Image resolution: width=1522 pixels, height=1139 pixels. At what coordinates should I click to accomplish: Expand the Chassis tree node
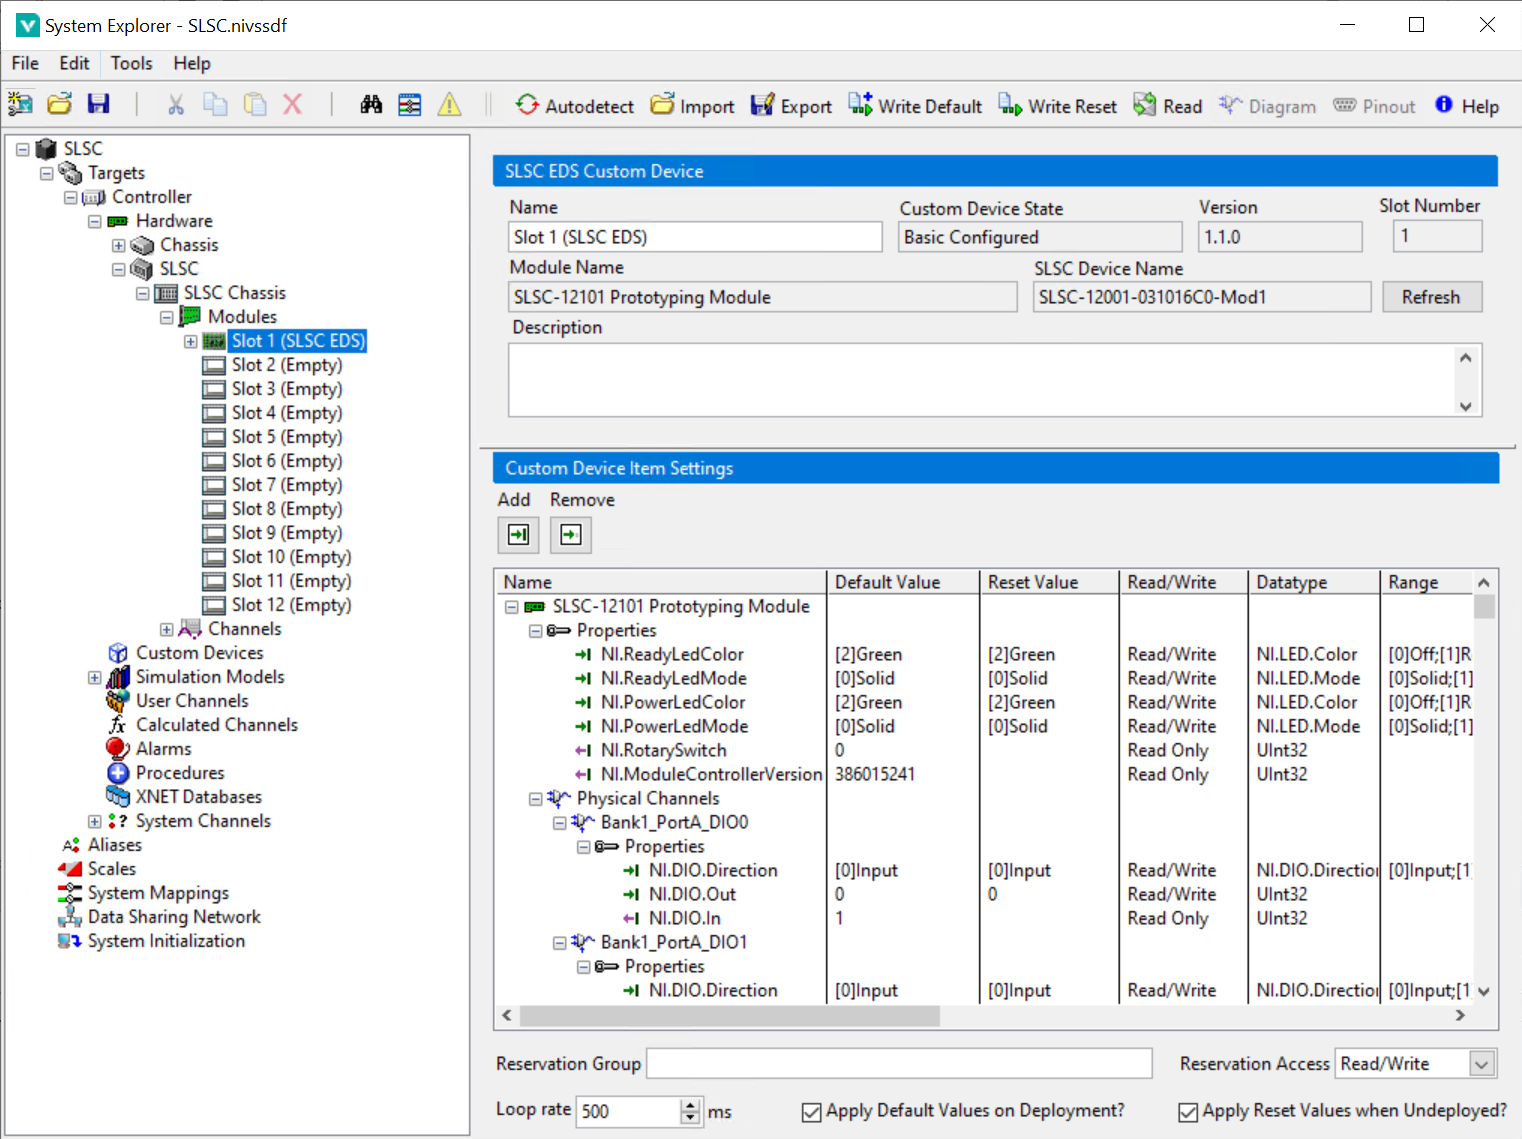pyautogui.click(x=118, y=245)
